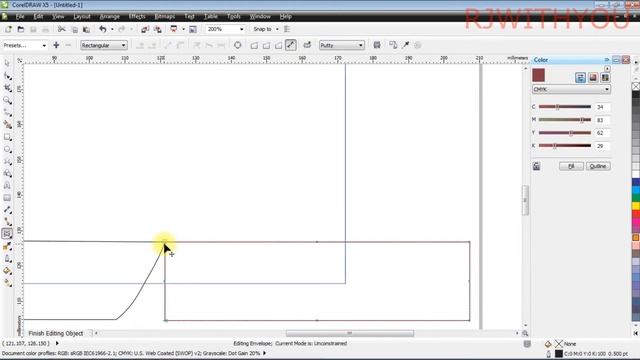The image size is (640, 360).
Task: Open the CMYK color model dropdown
Action: click(x=571, y=89)
